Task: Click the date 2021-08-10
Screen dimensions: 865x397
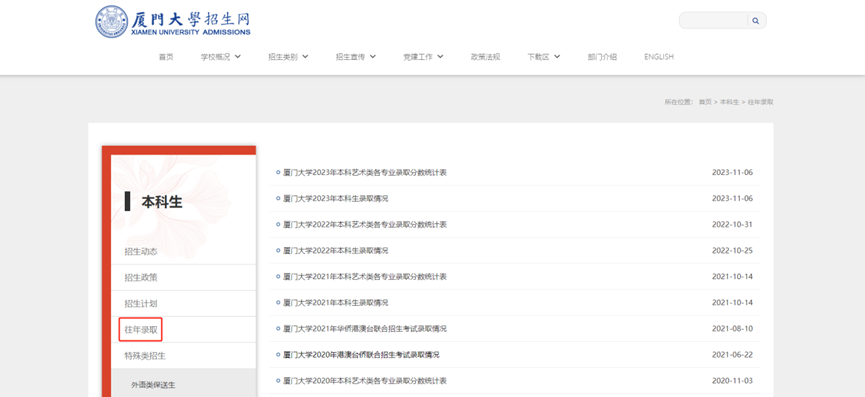Action: 732,329
